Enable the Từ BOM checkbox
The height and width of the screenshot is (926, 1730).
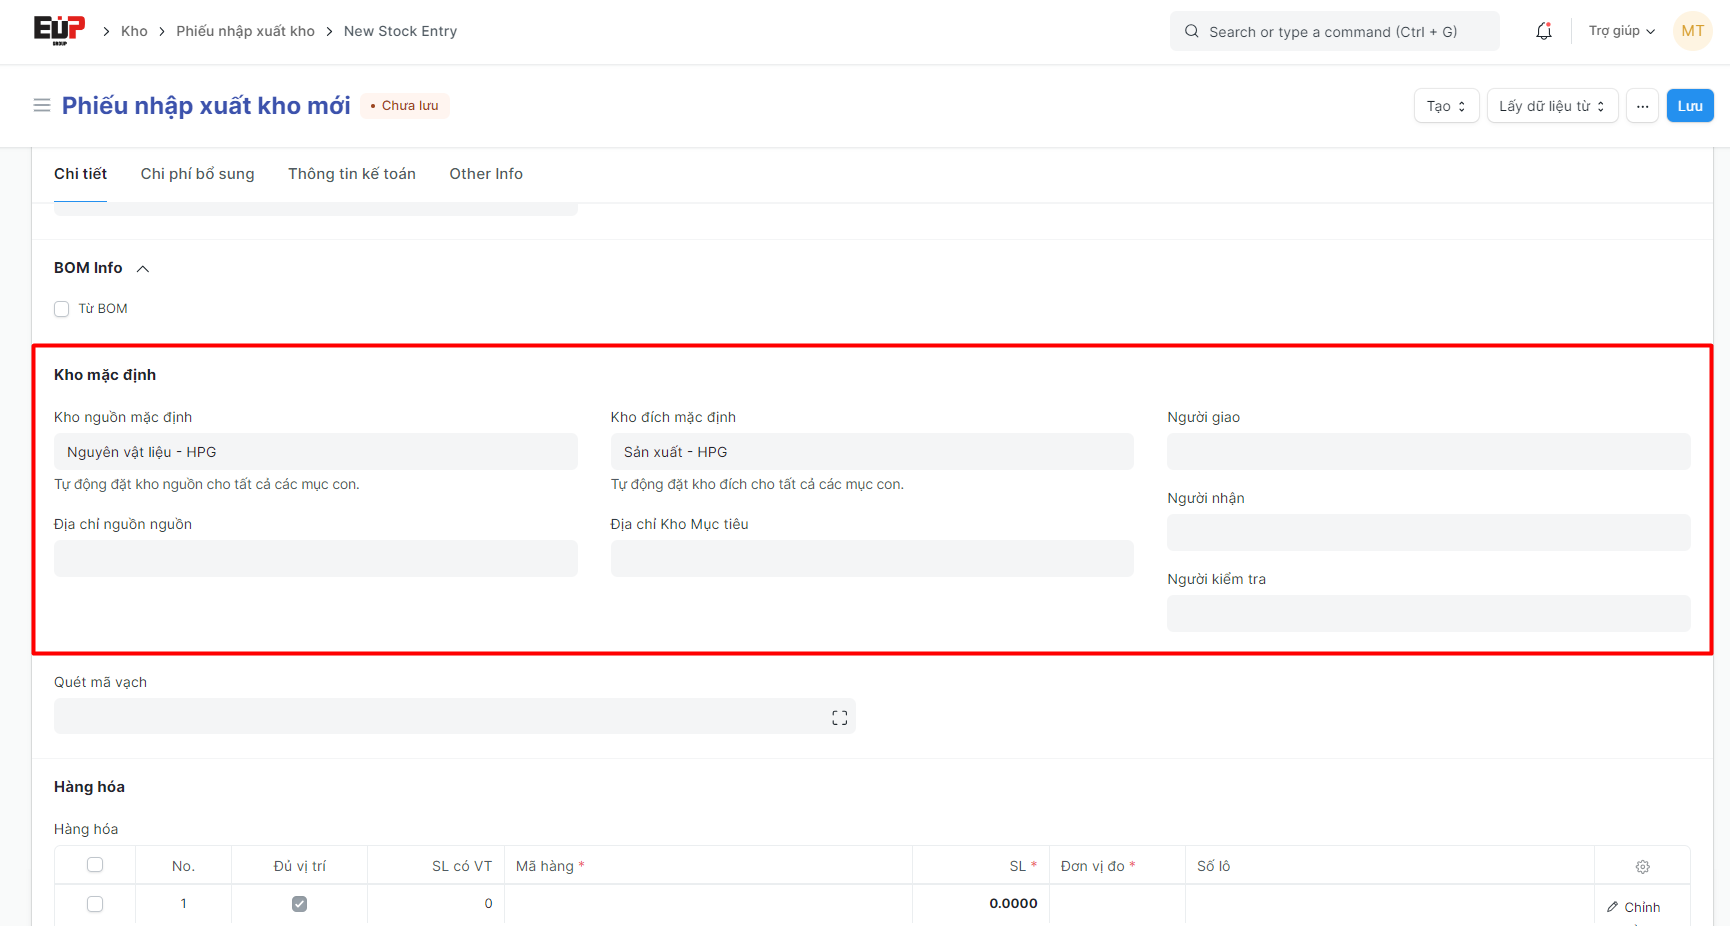(62, 309)
